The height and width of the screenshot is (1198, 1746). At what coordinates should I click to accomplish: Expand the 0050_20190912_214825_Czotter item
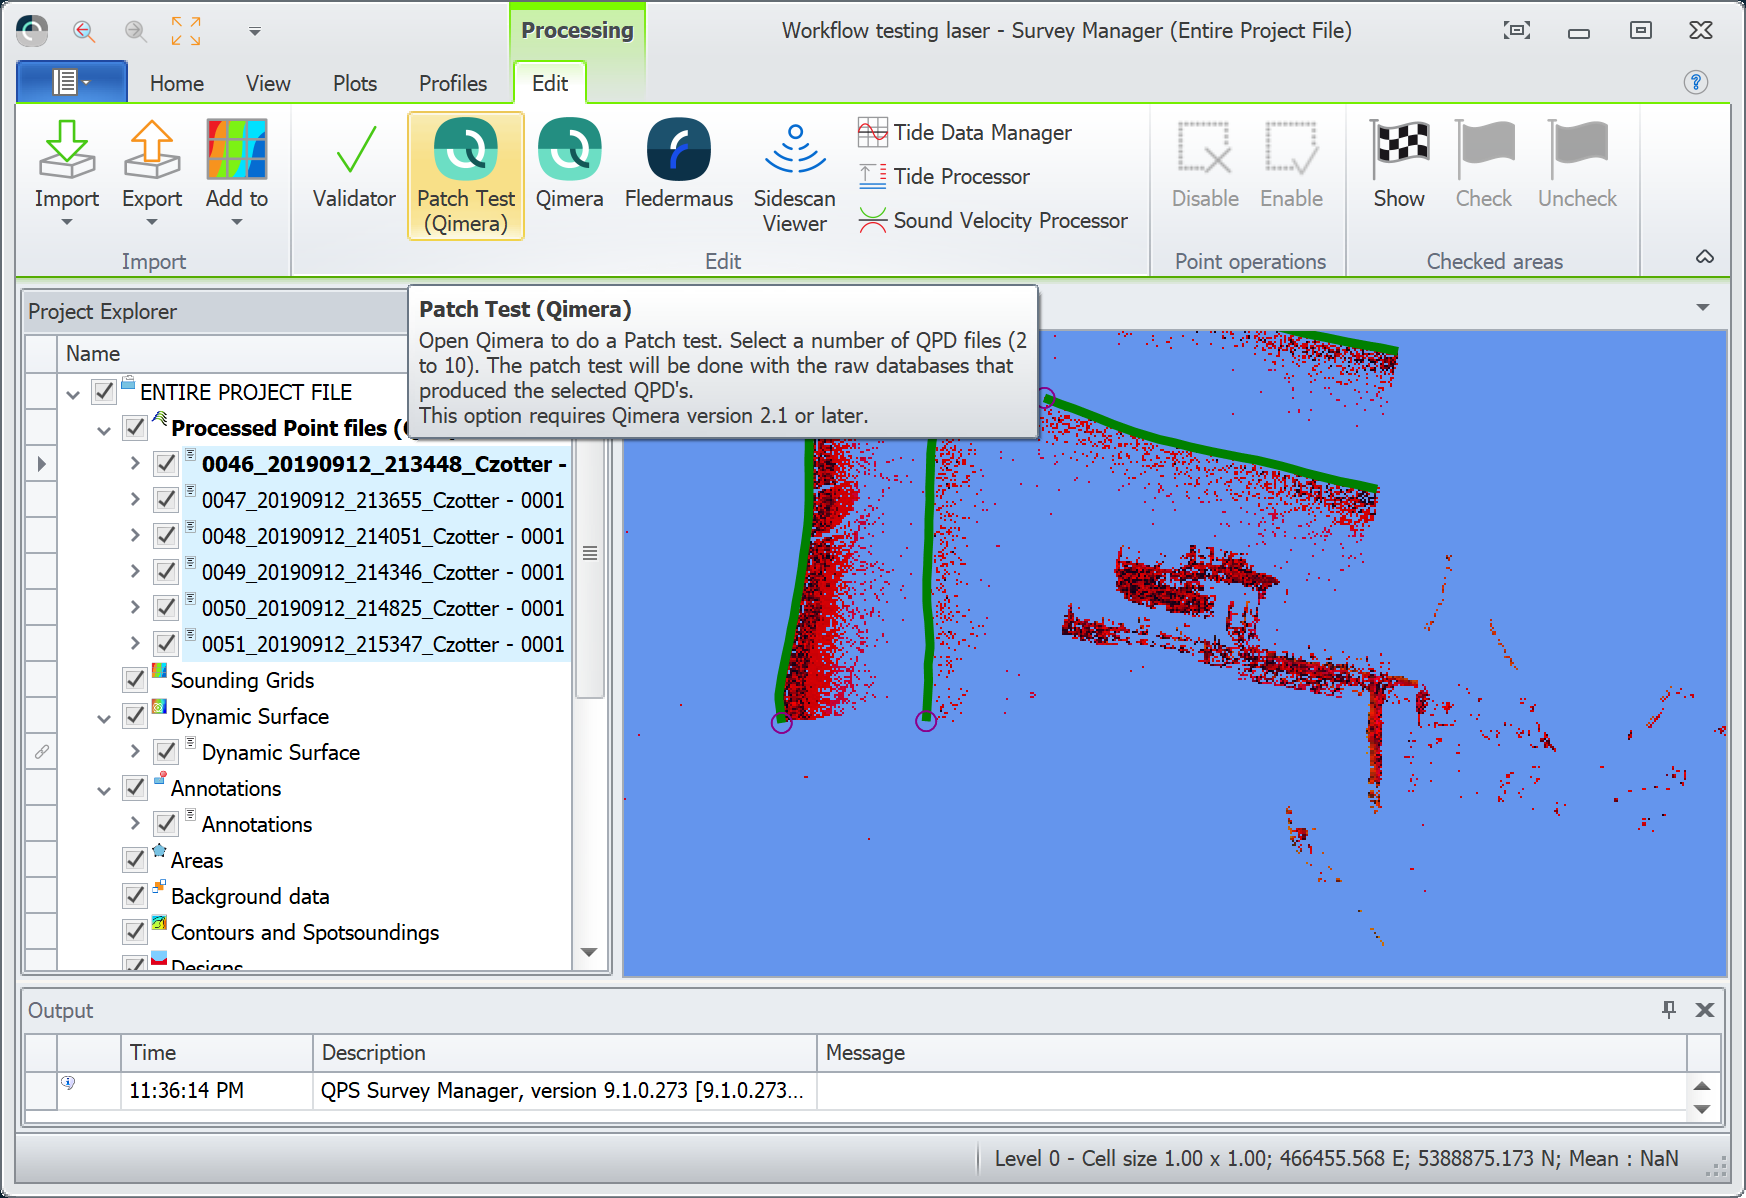[135, 607]
